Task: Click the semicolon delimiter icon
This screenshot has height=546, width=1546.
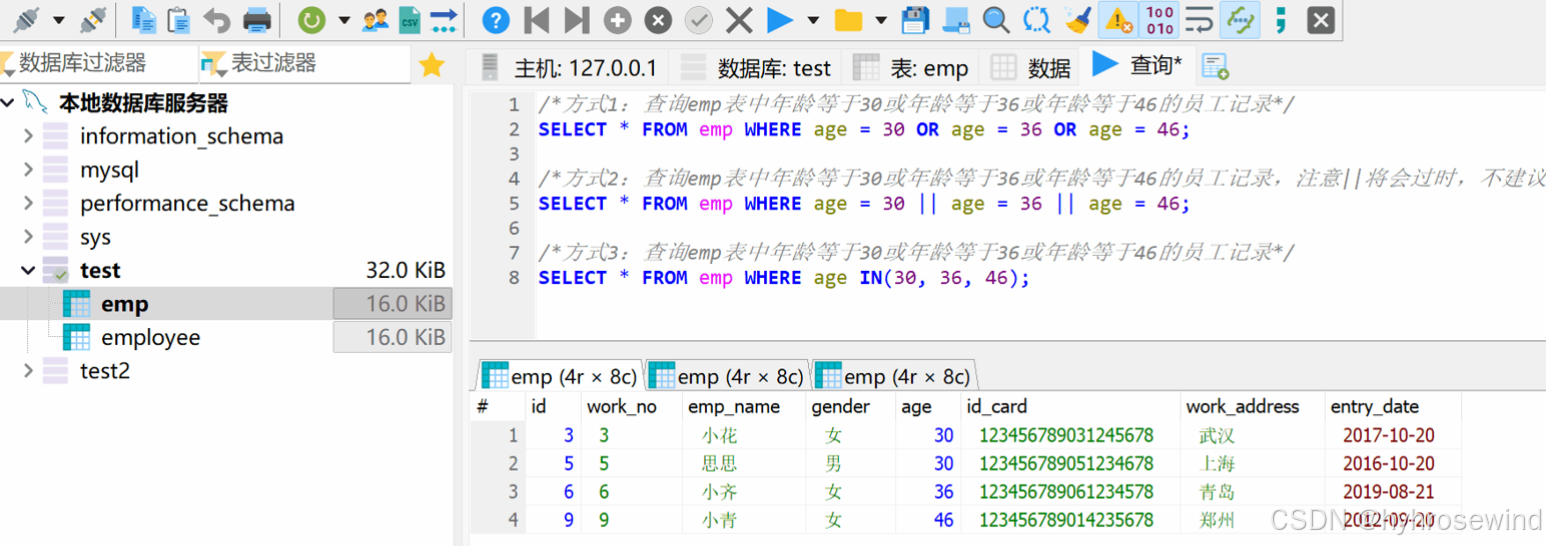Action: (1280, 19)
